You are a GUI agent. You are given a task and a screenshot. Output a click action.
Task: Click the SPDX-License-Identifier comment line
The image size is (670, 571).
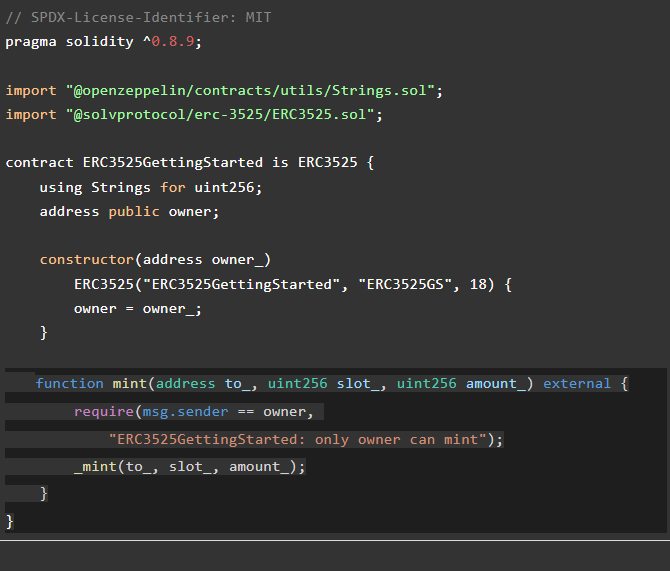point(138,18)
